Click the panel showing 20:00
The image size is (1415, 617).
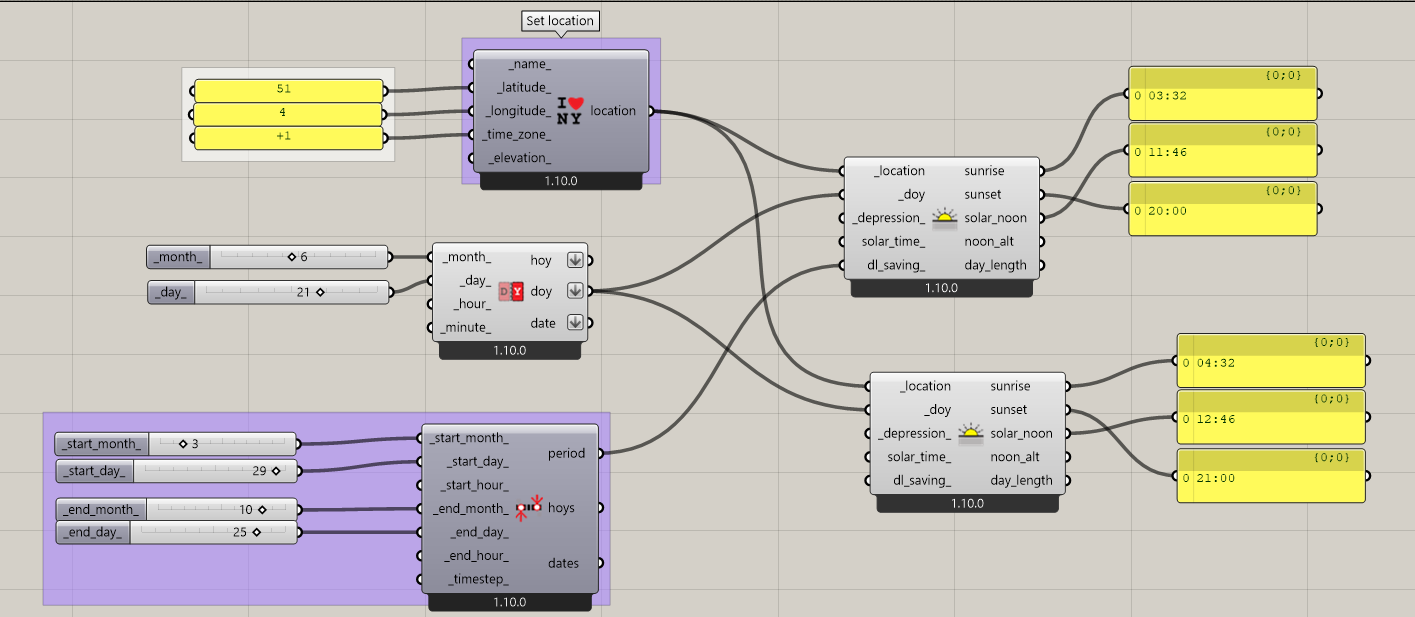click(1222, 210)
